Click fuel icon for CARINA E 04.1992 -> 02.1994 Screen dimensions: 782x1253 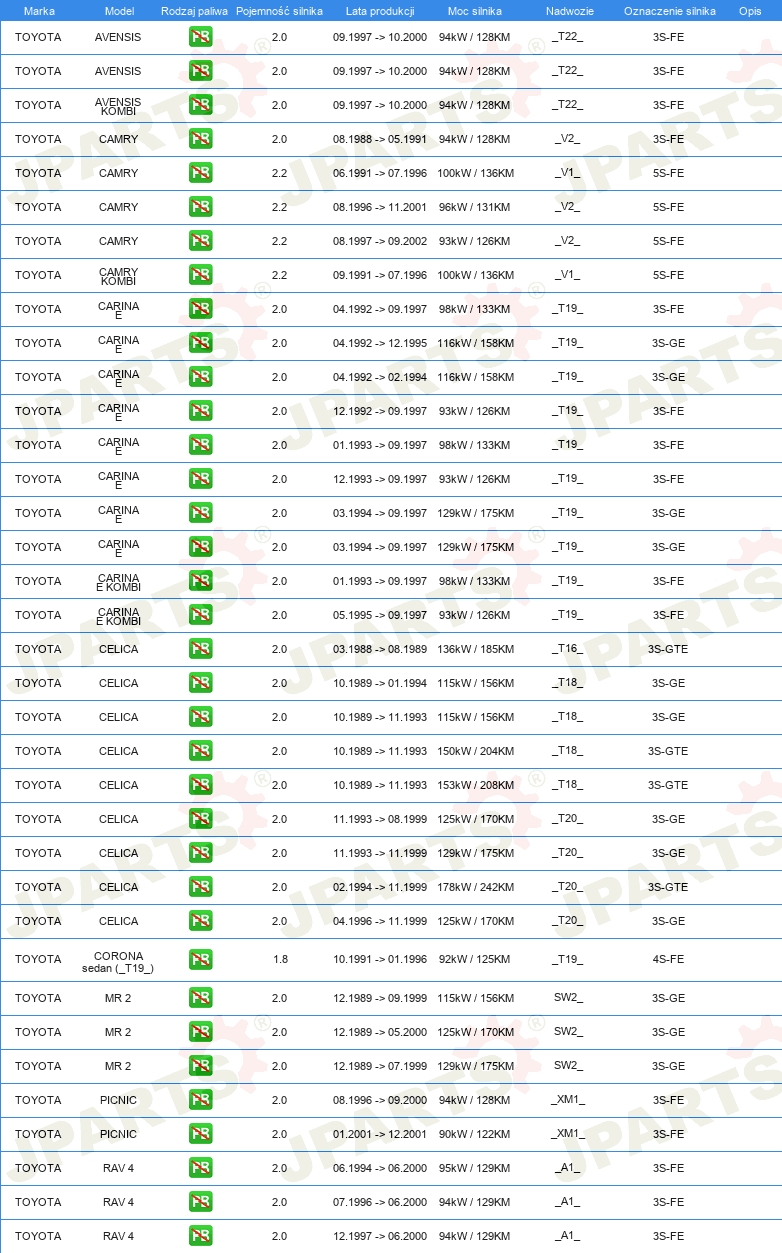[201, 377]
